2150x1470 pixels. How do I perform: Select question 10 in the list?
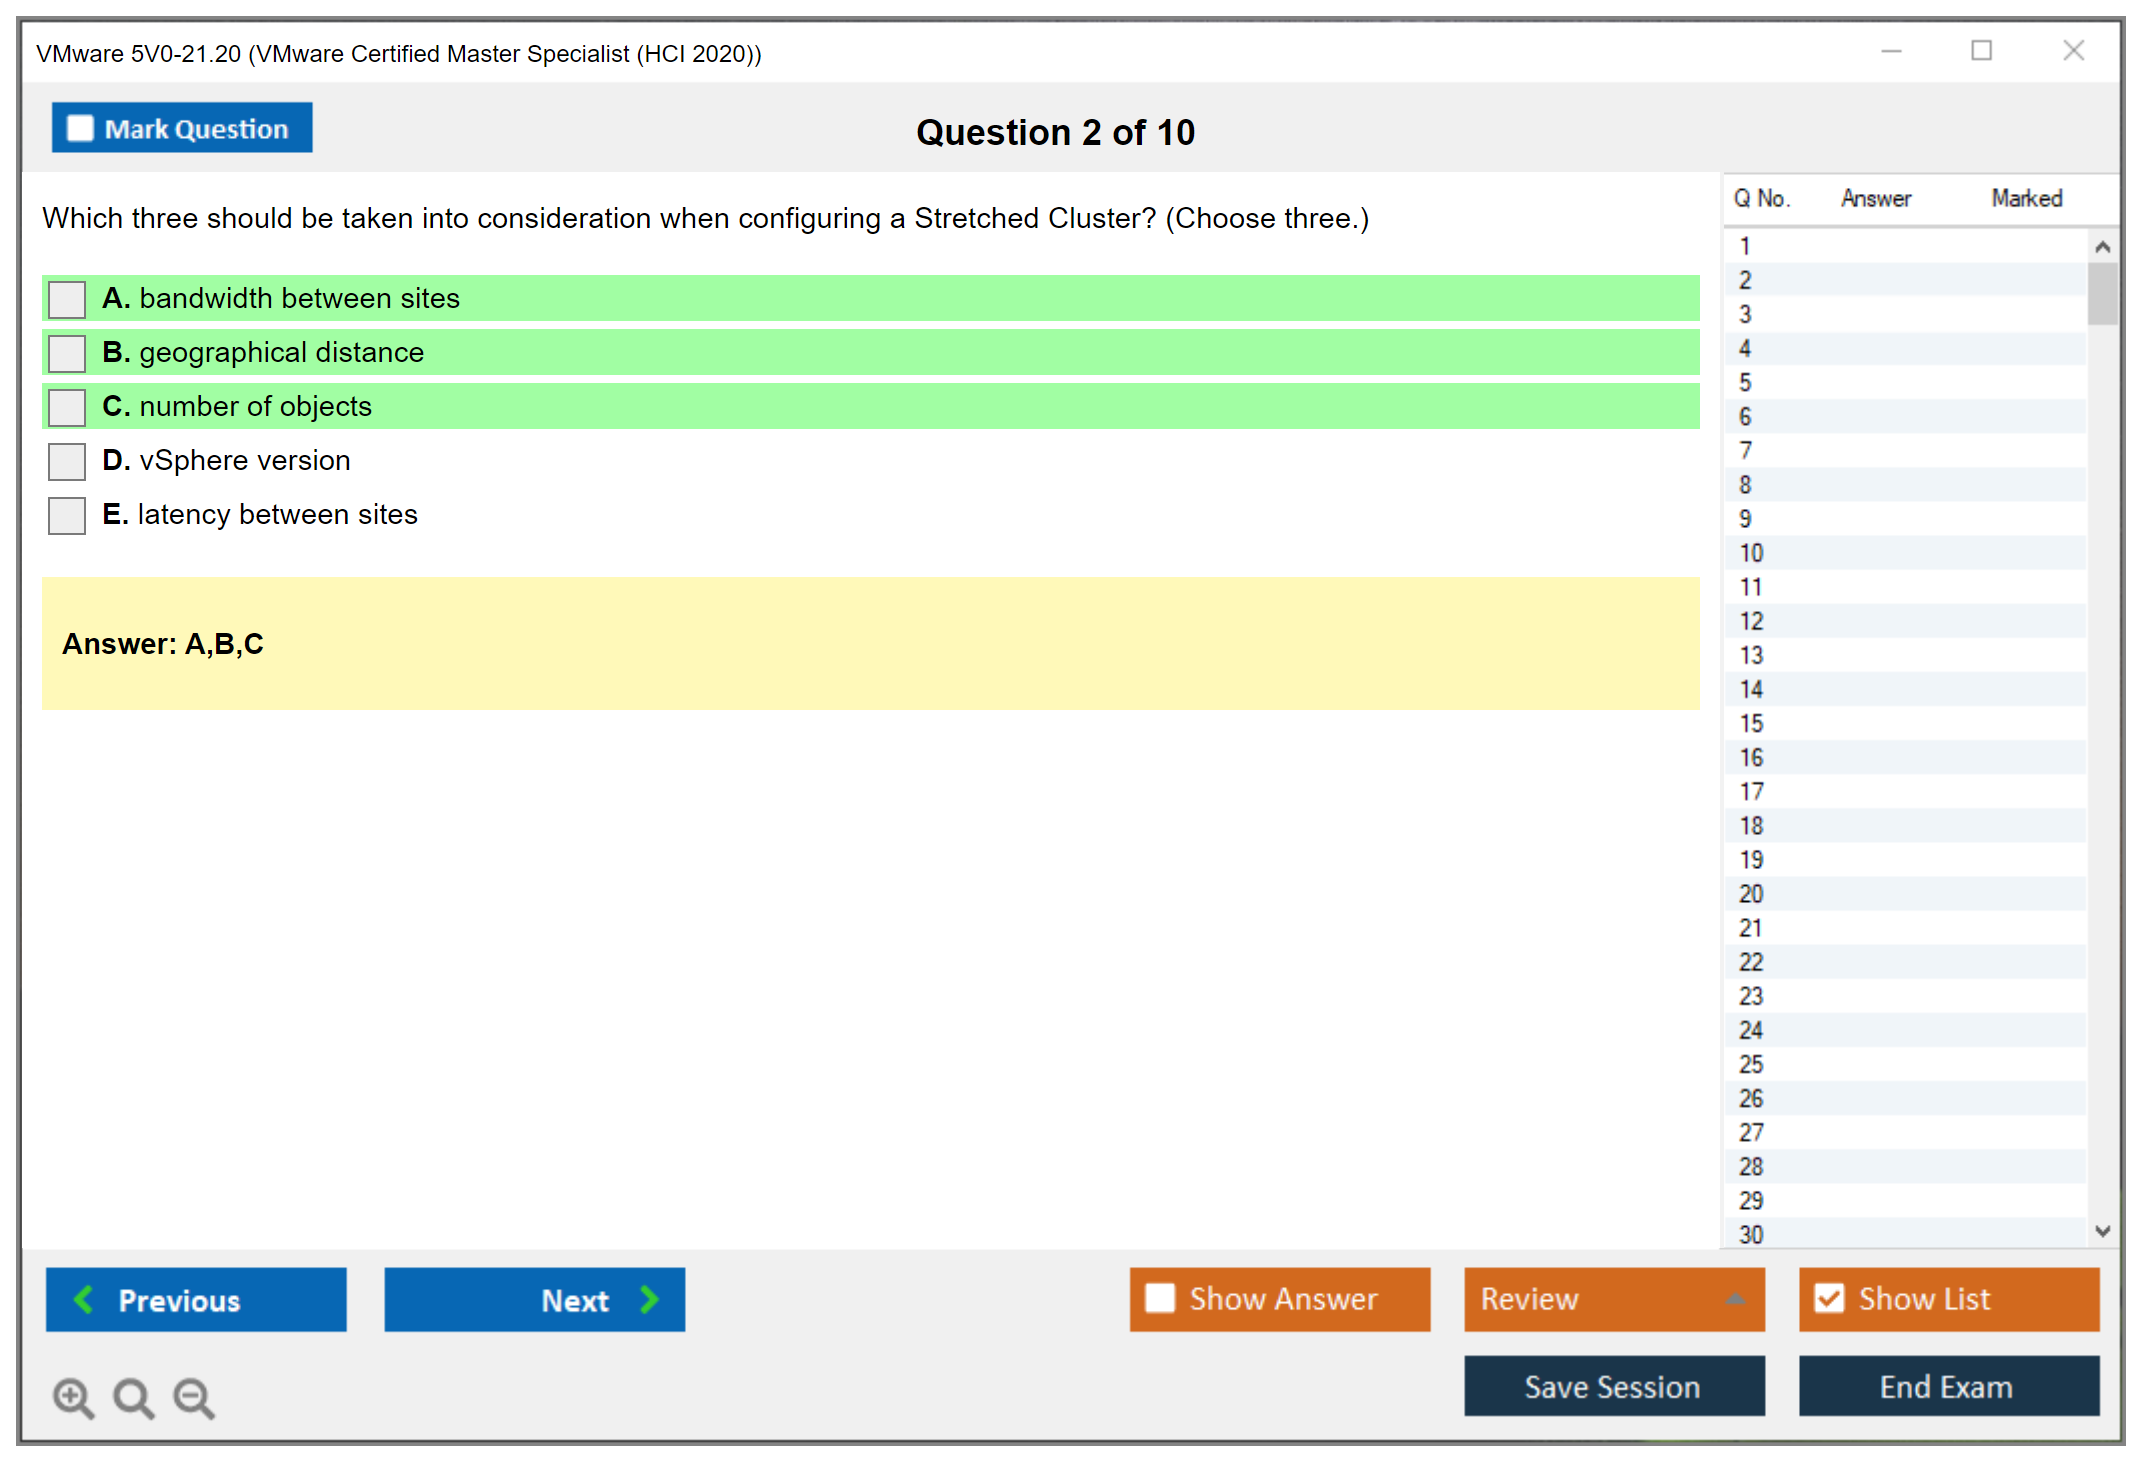[1751, 553]
